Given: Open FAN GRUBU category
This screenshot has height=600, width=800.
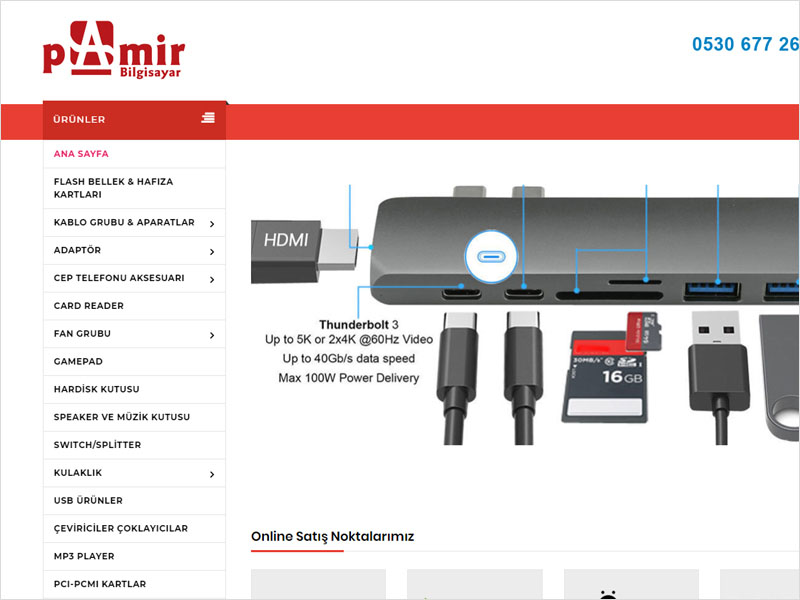Looking at the screenshot, I should coord(82,334).
